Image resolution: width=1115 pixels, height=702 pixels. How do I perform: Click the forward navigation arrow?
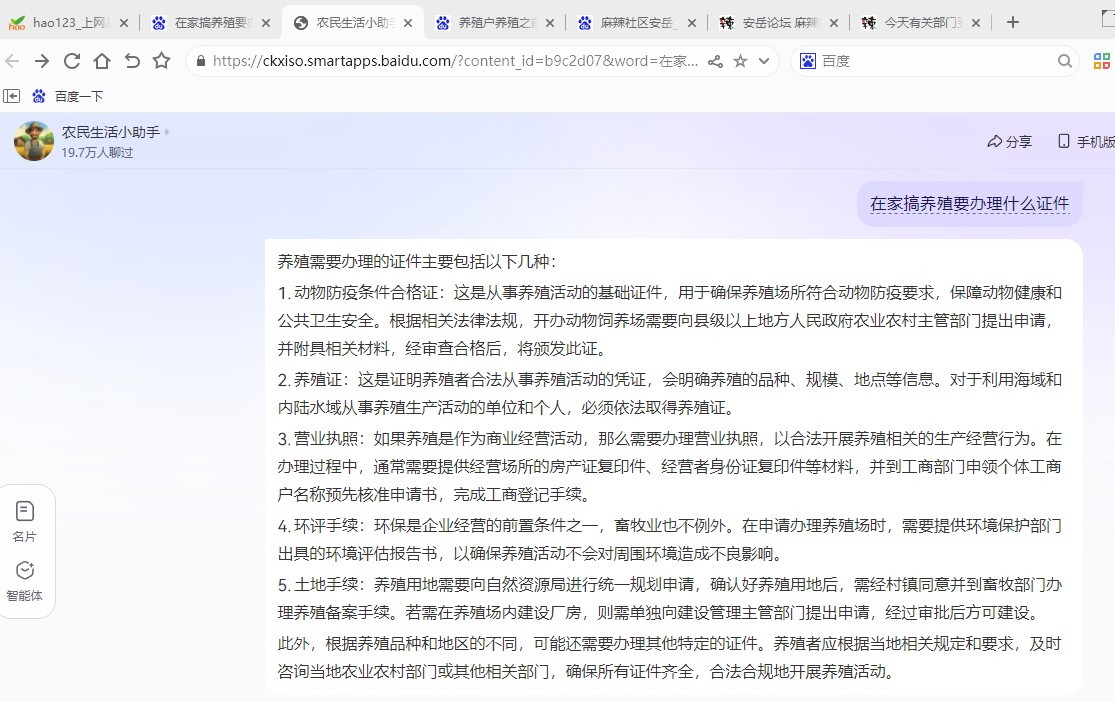[41, 61]
